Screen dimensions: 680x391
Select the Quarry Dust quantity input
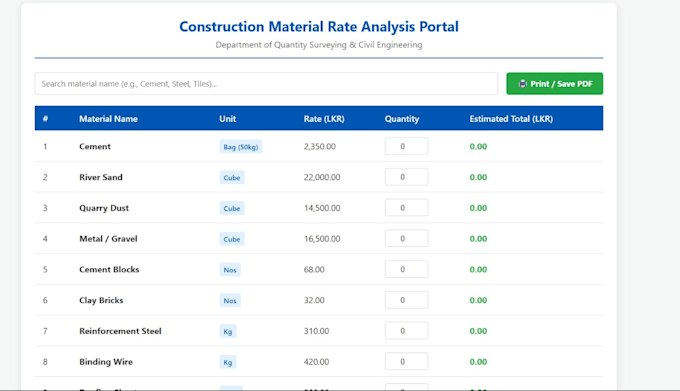point(406,208)
